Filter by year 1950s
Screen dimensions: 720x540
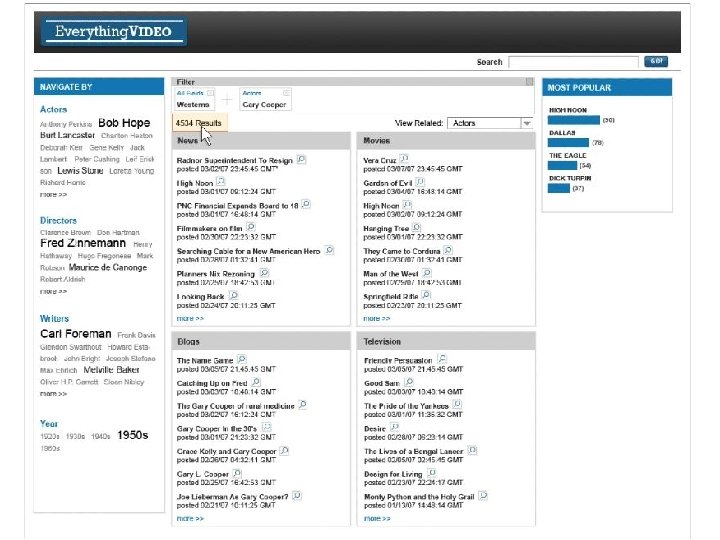click(x=133, y=435)
